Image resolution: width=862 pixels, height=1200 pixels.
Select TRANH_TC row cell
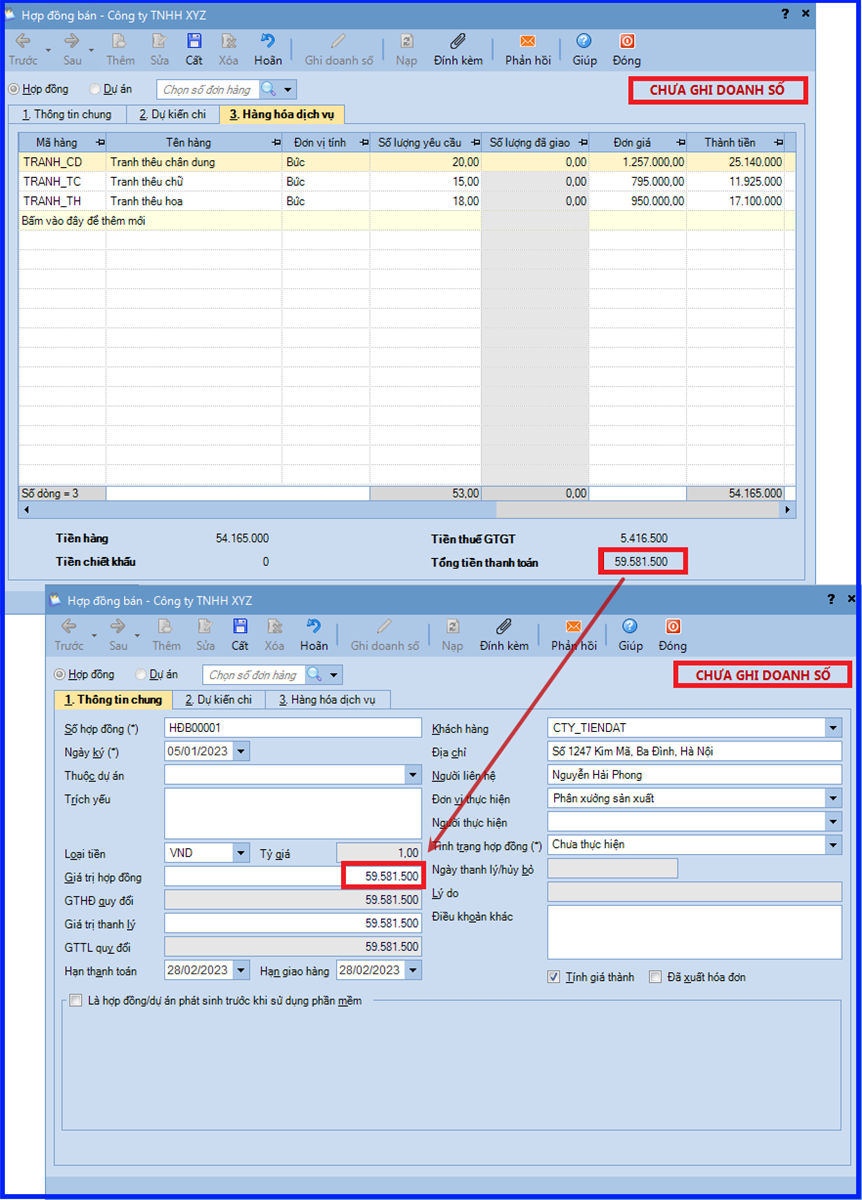63,181
